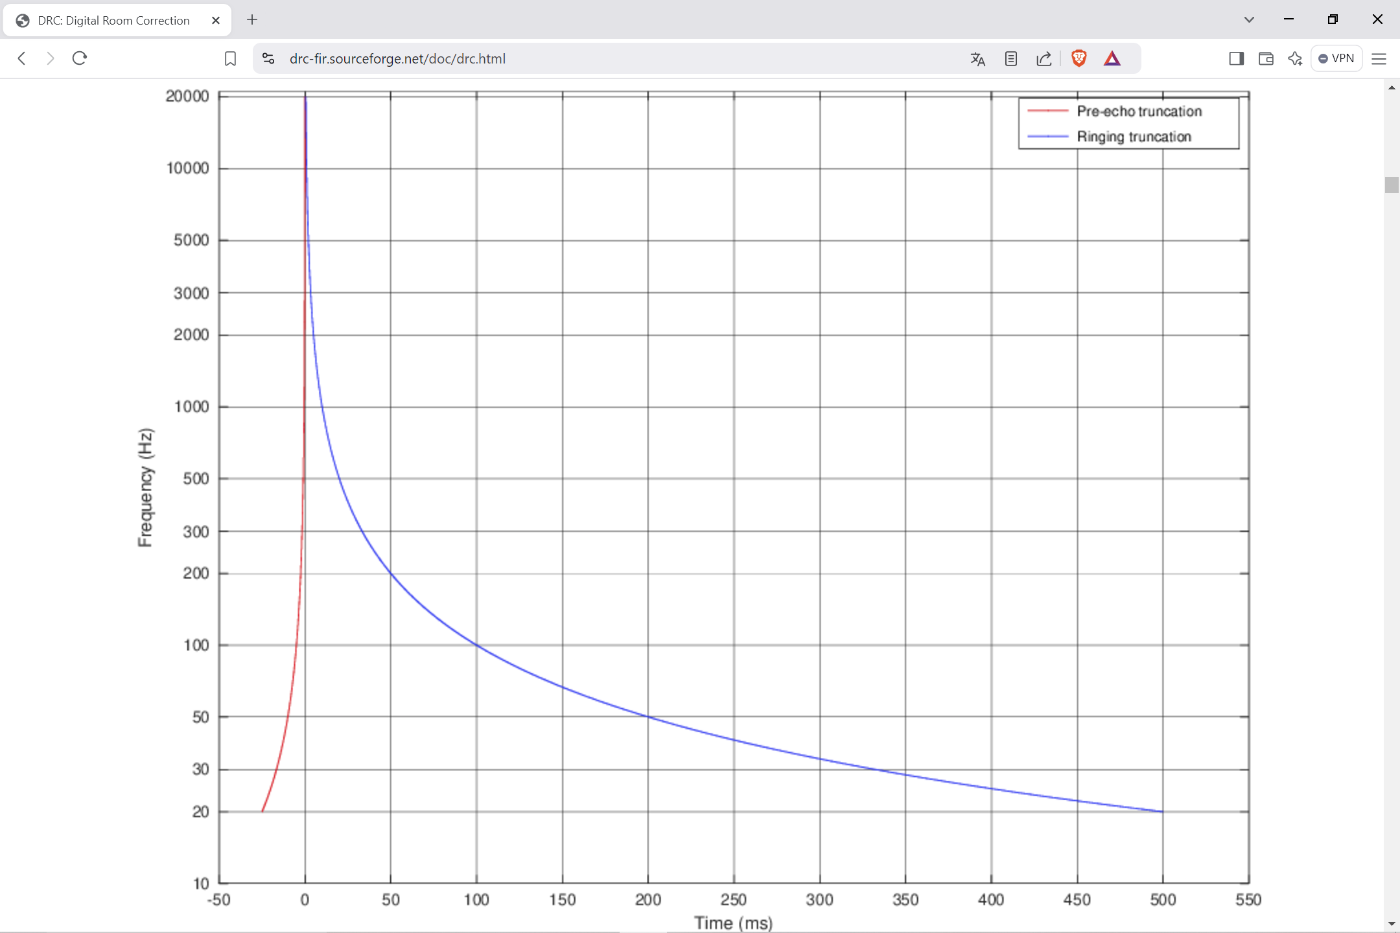
Task: Go back to the previous page
Action: (x=22, y=59)
